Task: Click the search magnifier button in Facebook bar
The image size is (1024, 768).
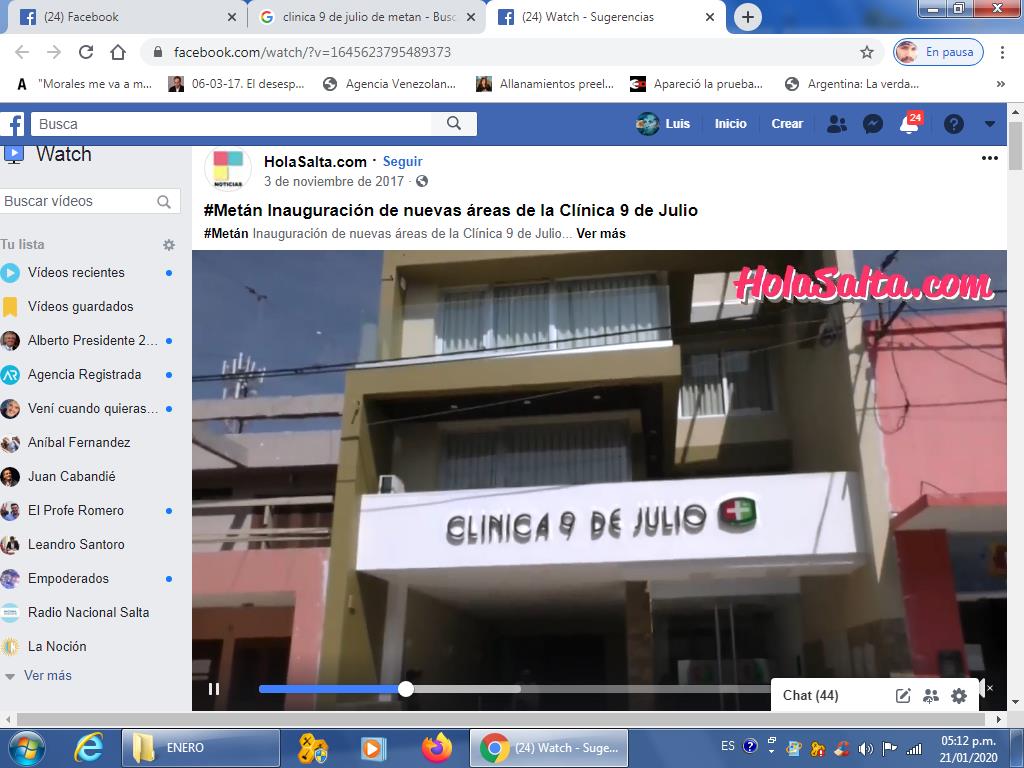Action: pos(454,123)
